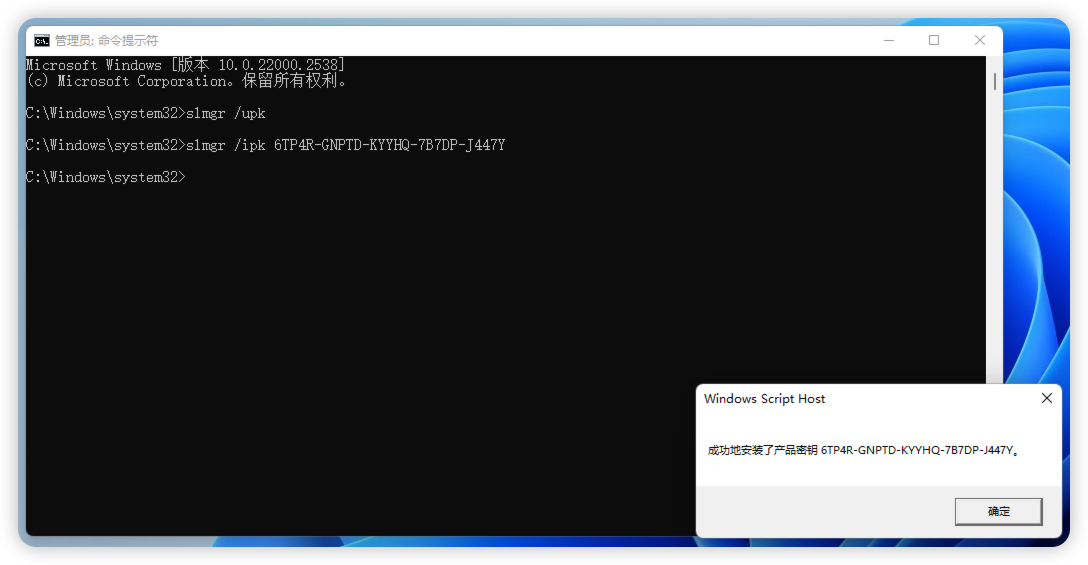
Task: Click the command prompt icon in the title bar
Action: (42, 40)
